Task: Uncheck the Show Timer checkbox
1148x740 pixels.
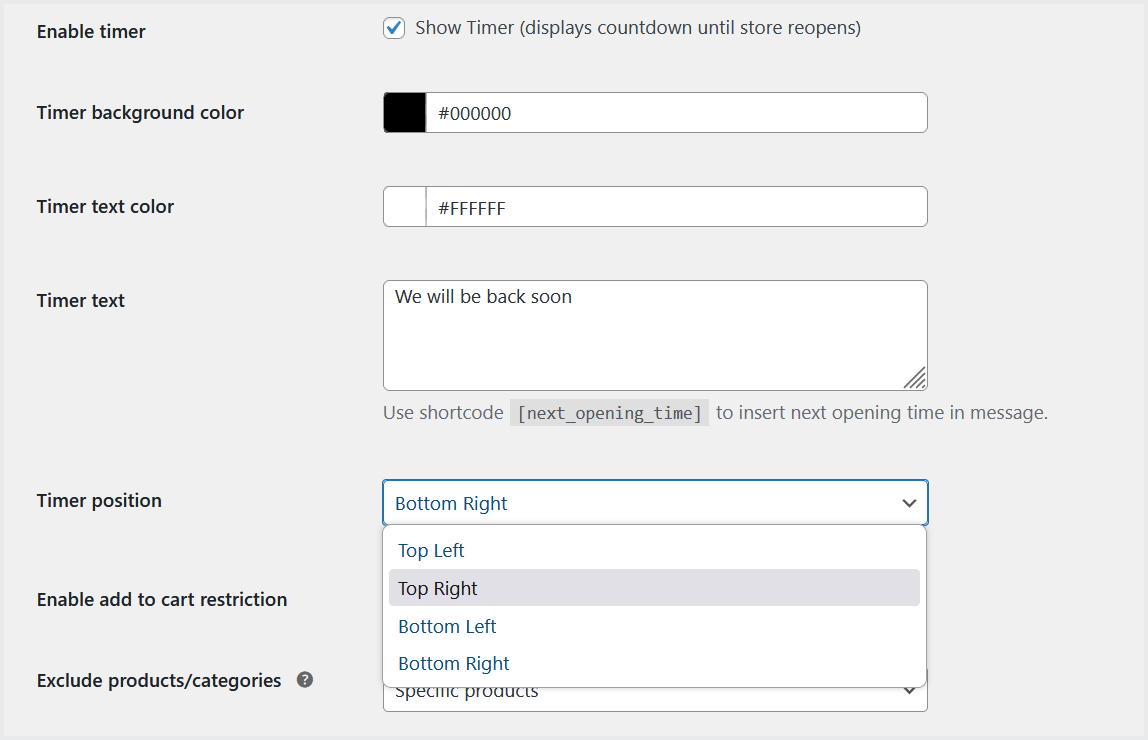Action: (394, 28)
